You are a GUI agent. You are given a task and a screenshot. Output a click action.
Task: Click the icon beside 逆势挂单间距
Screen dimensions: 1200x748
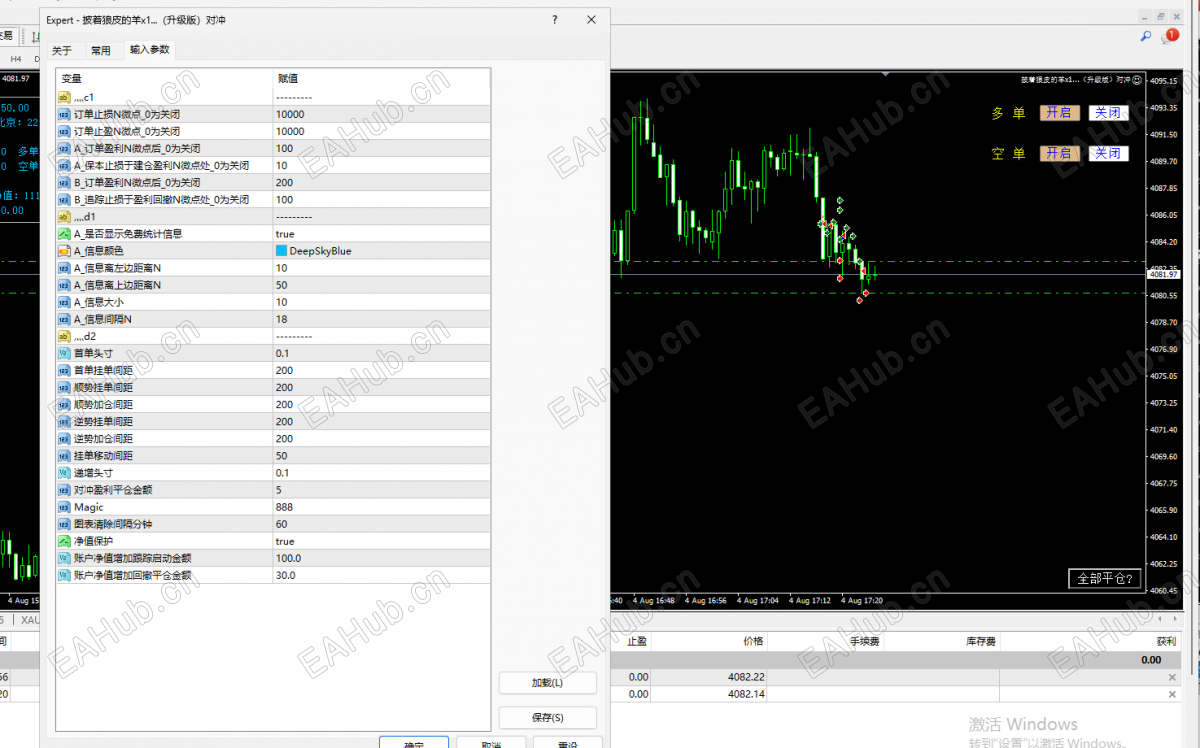64,421
